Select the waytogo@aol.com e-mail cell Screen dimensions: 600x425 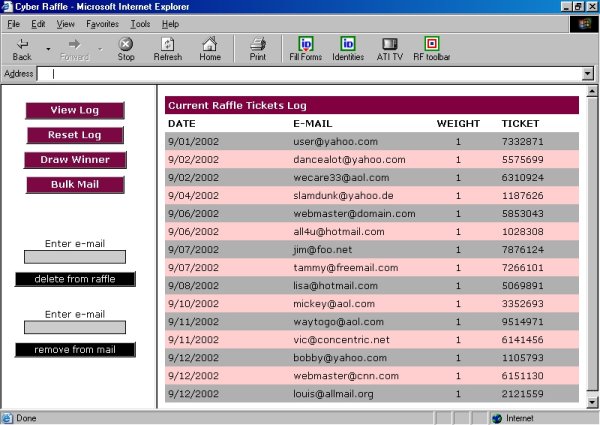(338, 321)
